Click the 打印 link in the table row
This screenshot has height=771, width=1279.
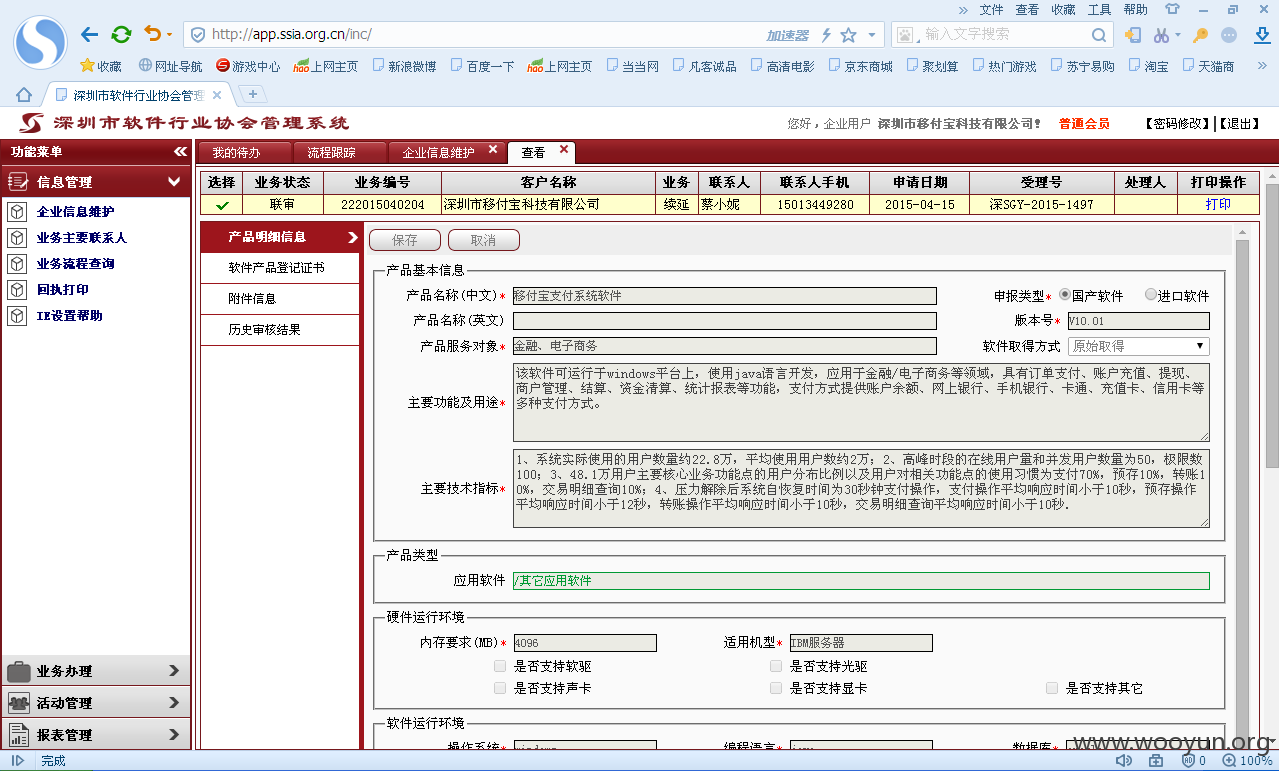[1218, 204]
